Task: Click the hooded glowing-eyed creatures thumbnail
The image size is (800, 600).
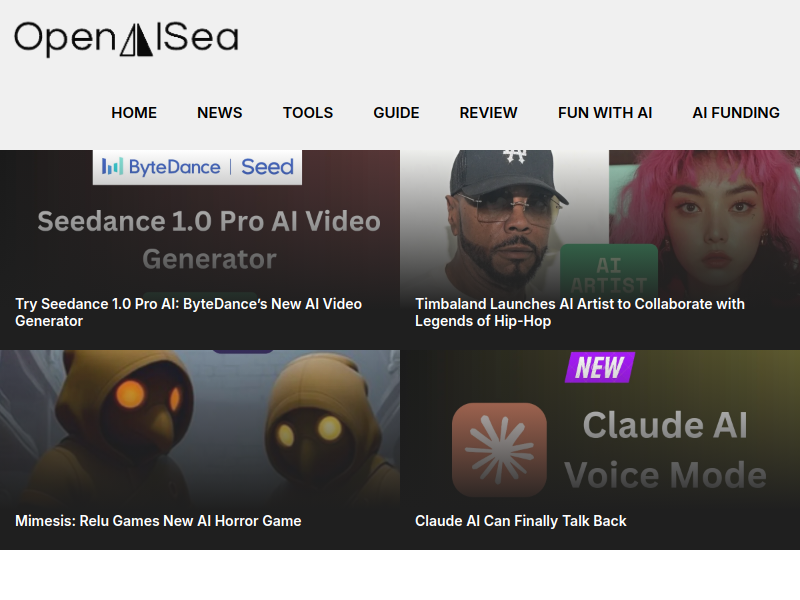Action: tap(199, 429)
